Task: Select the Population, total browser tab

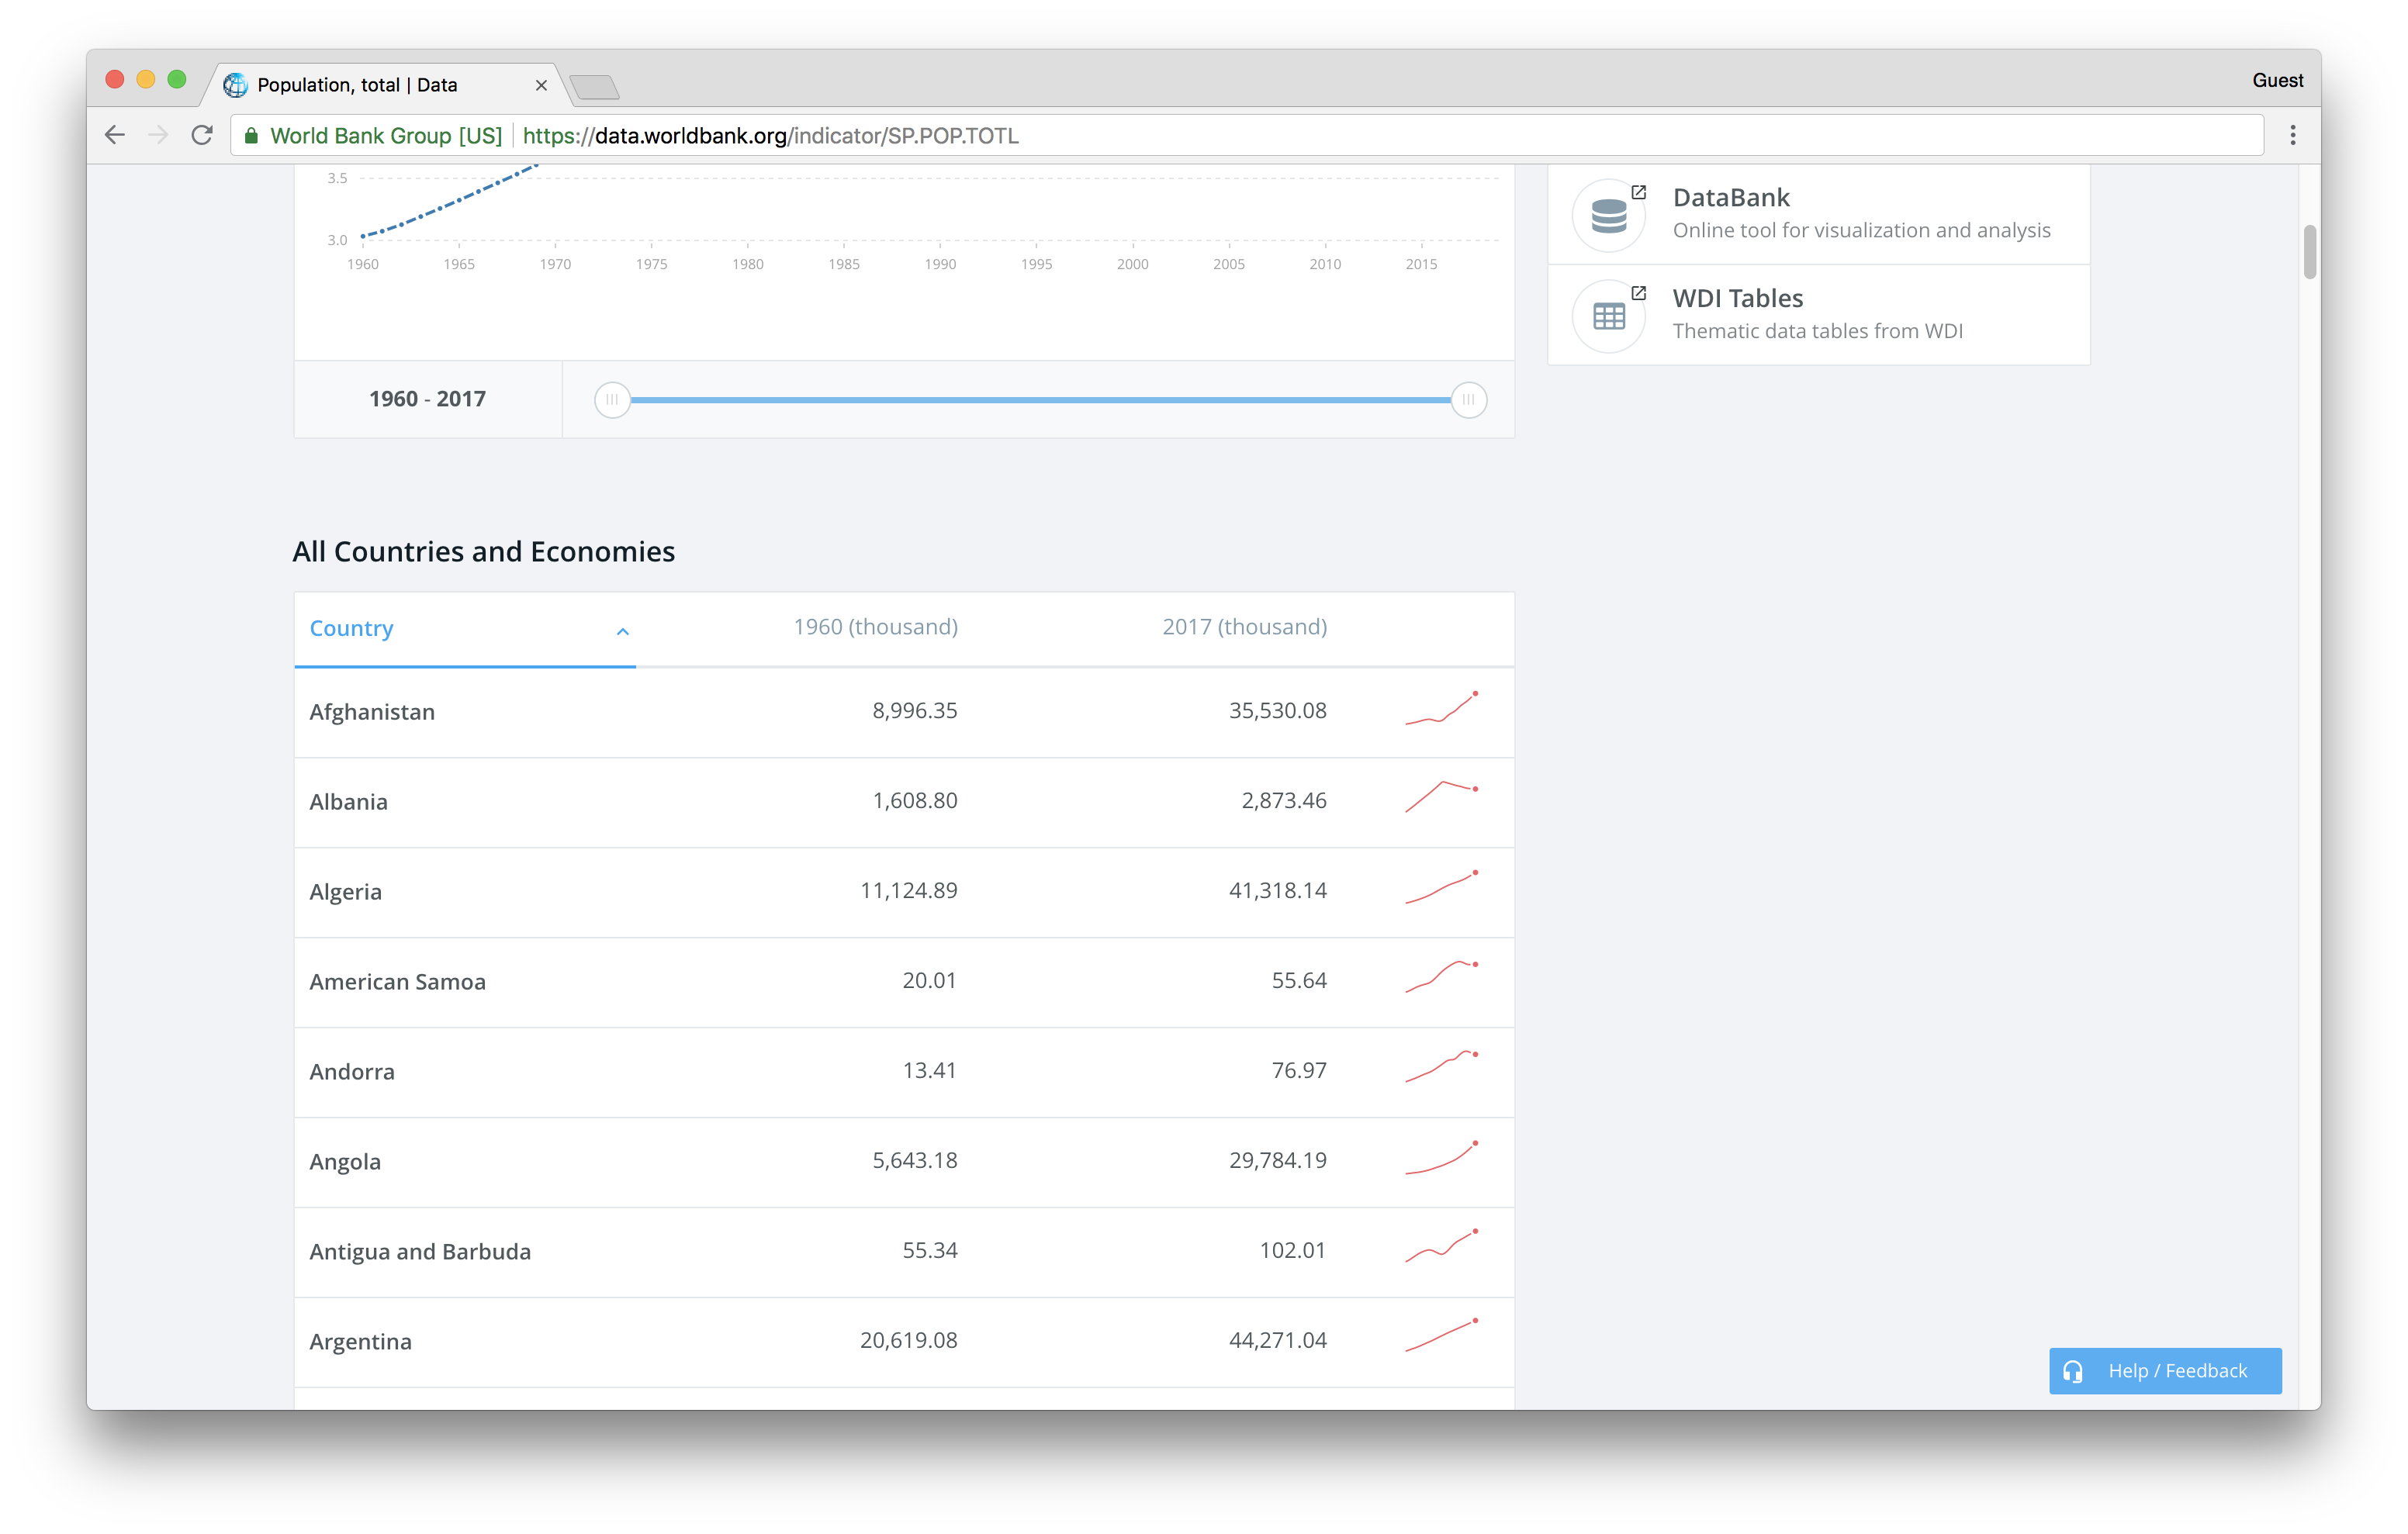Action: click(357, 85)
